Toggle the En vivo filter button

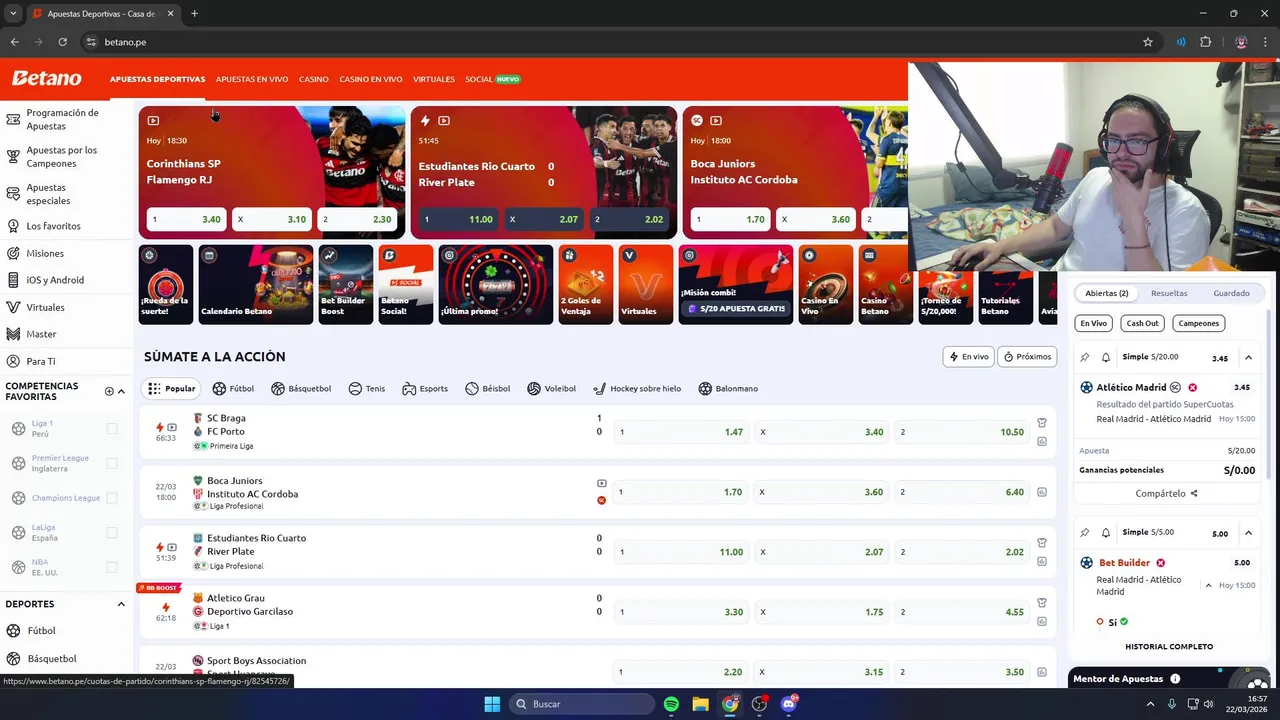[x=969, y=356]
